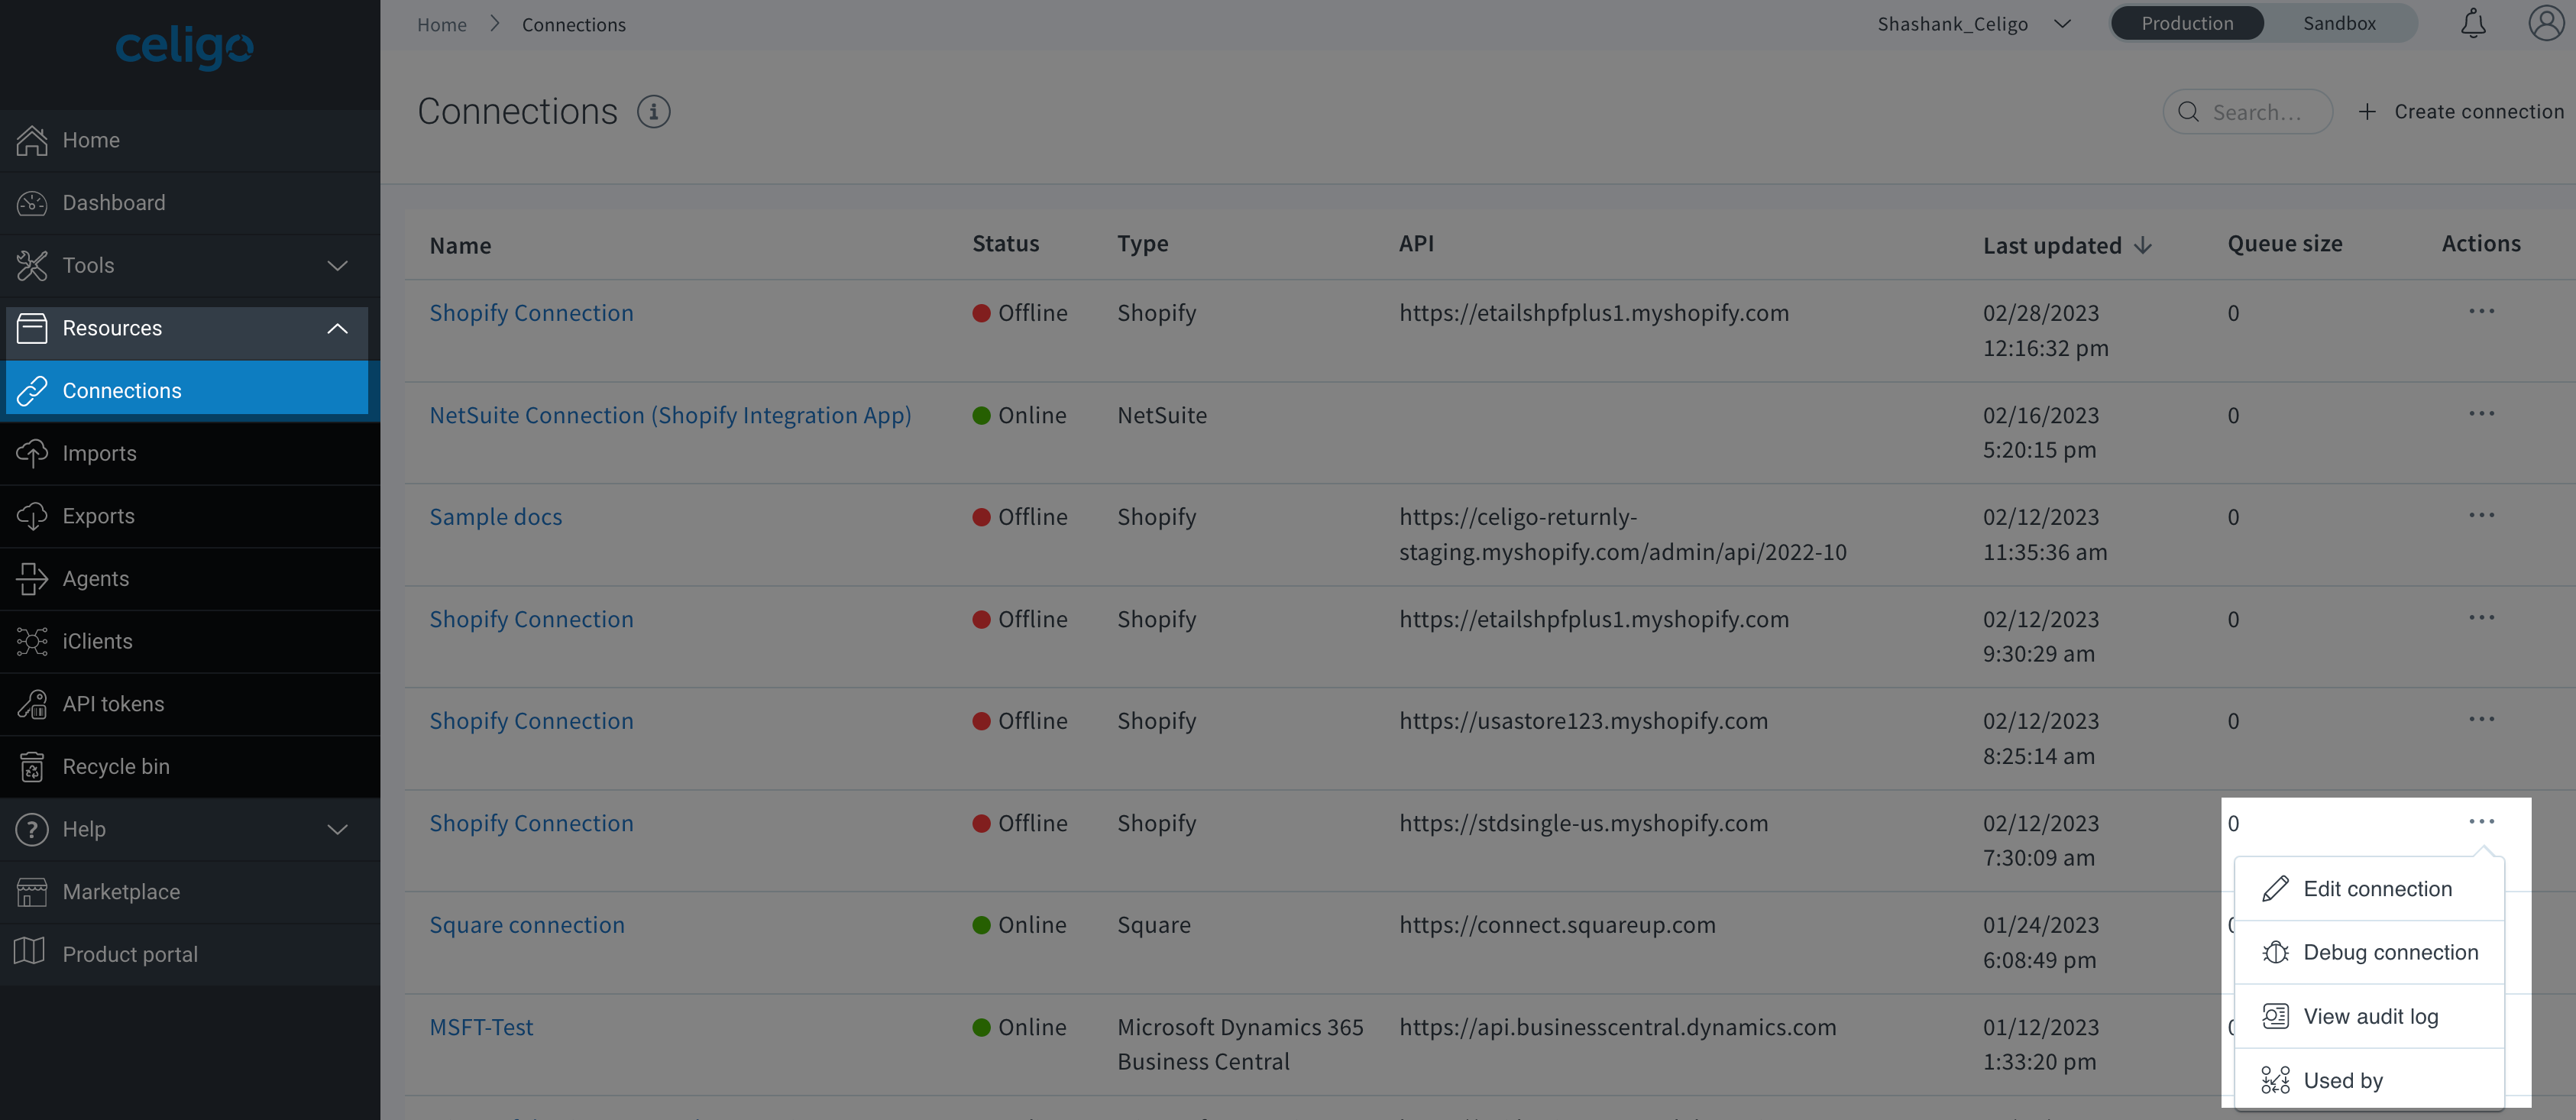Switch environment to Production
Image resolution: width=2576 pixels, height=1120 pixels.
pos(2187,23)
